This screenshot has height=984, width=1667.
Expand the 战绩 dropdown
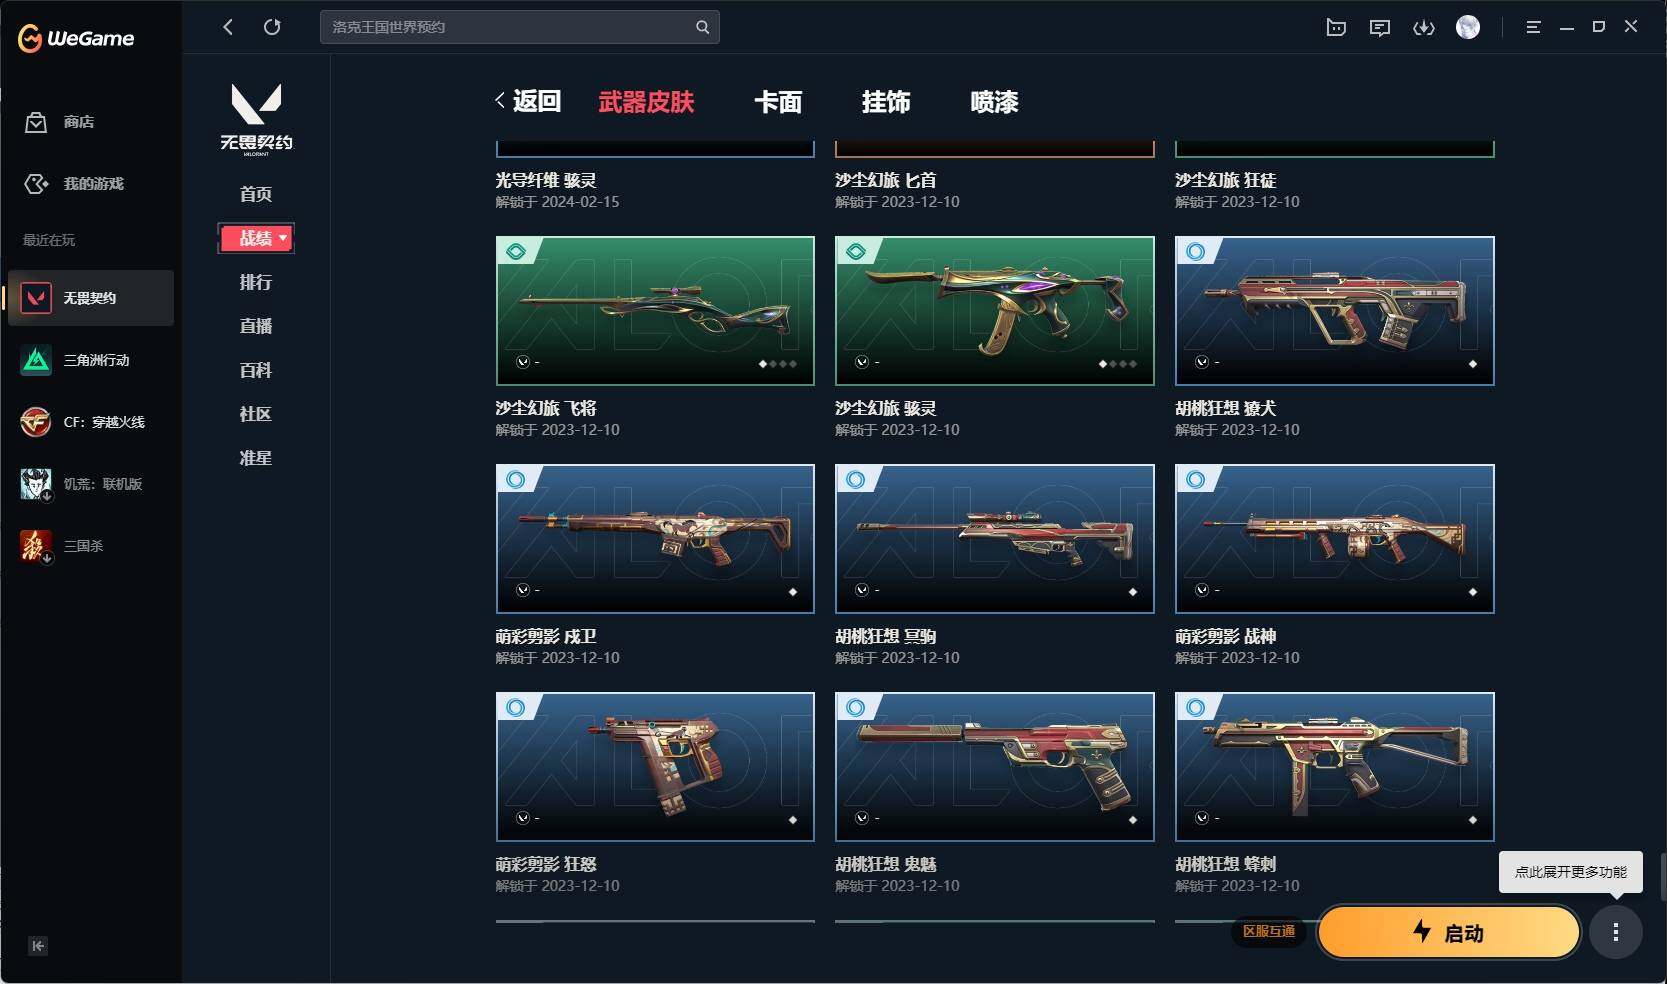[x=256, y=238]
